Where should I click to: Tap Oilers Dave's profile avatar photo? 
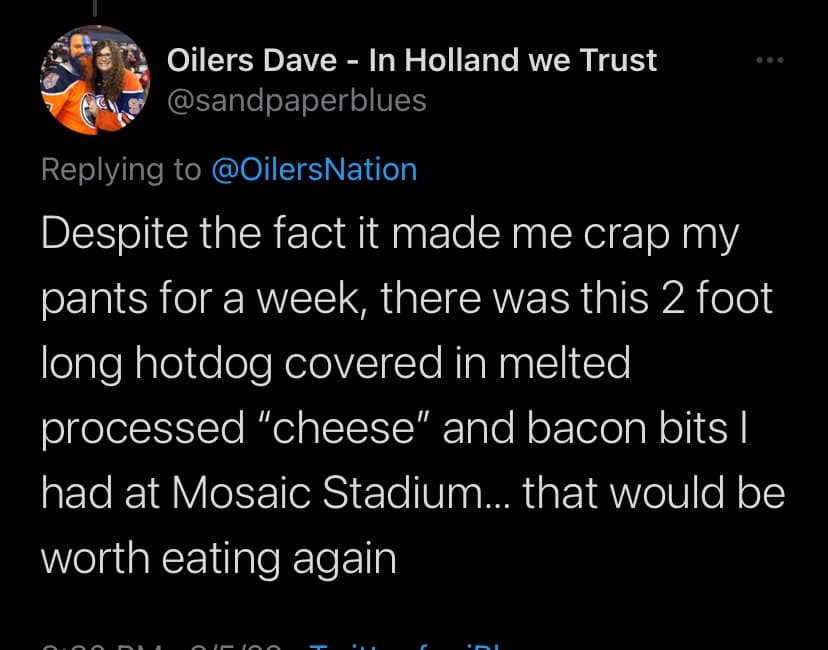[x=93, y=80]
